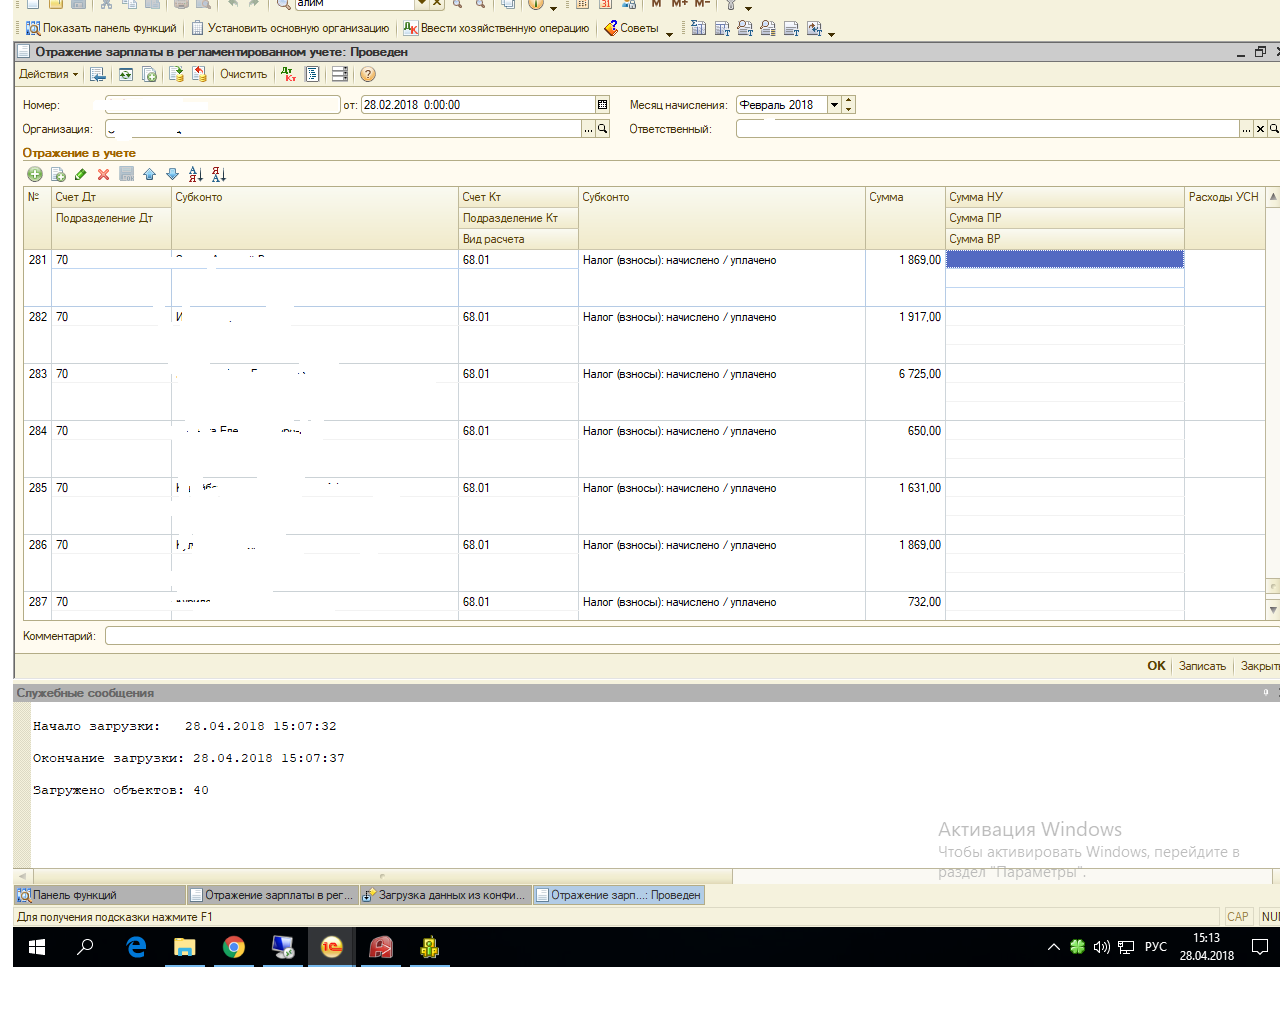The height and width of the screenshot is (1024, 1280).
Task: Open File Explorer from taskbar
Action: click(185, 947)
